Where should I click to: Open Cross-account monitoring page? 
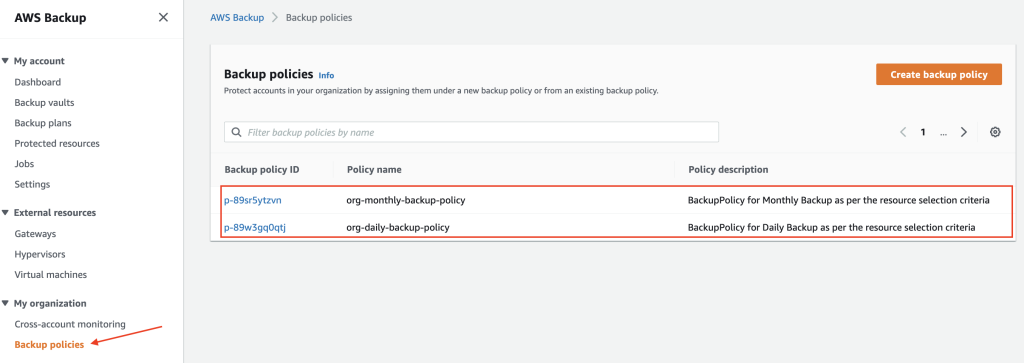(70, 324)
